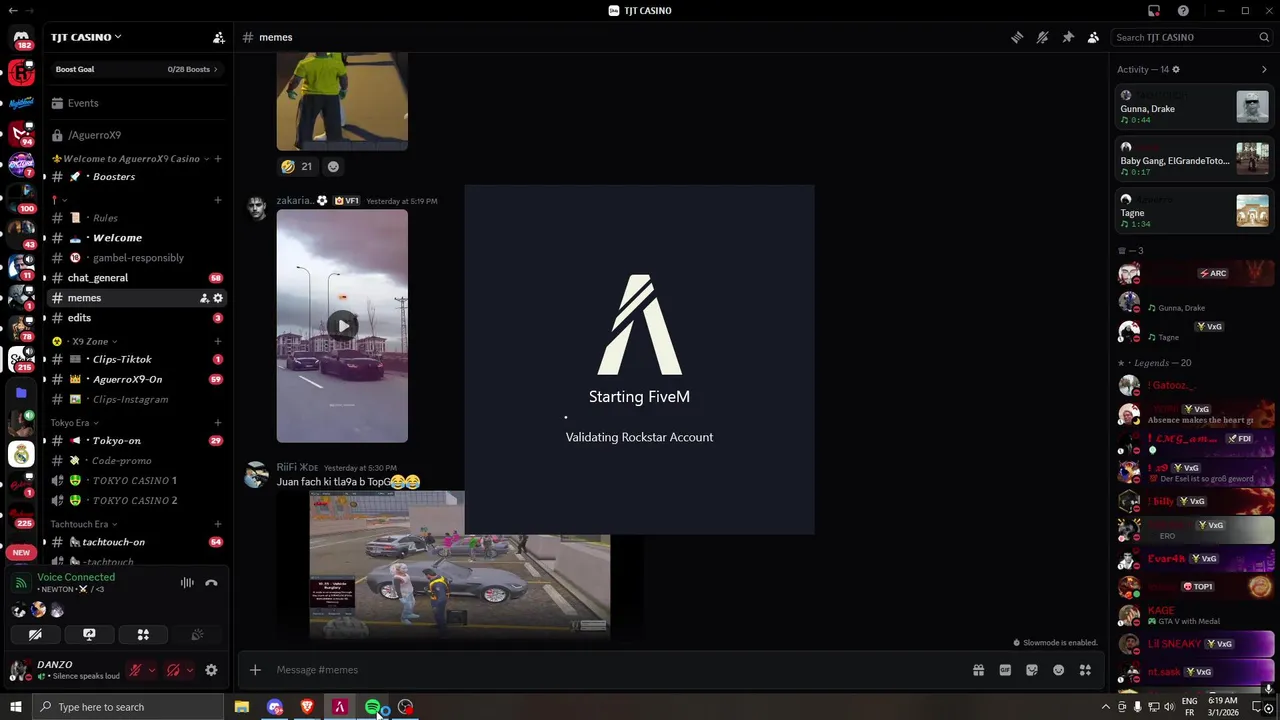
Task: Open the Events entry in the sidebar
Action: 136,103
